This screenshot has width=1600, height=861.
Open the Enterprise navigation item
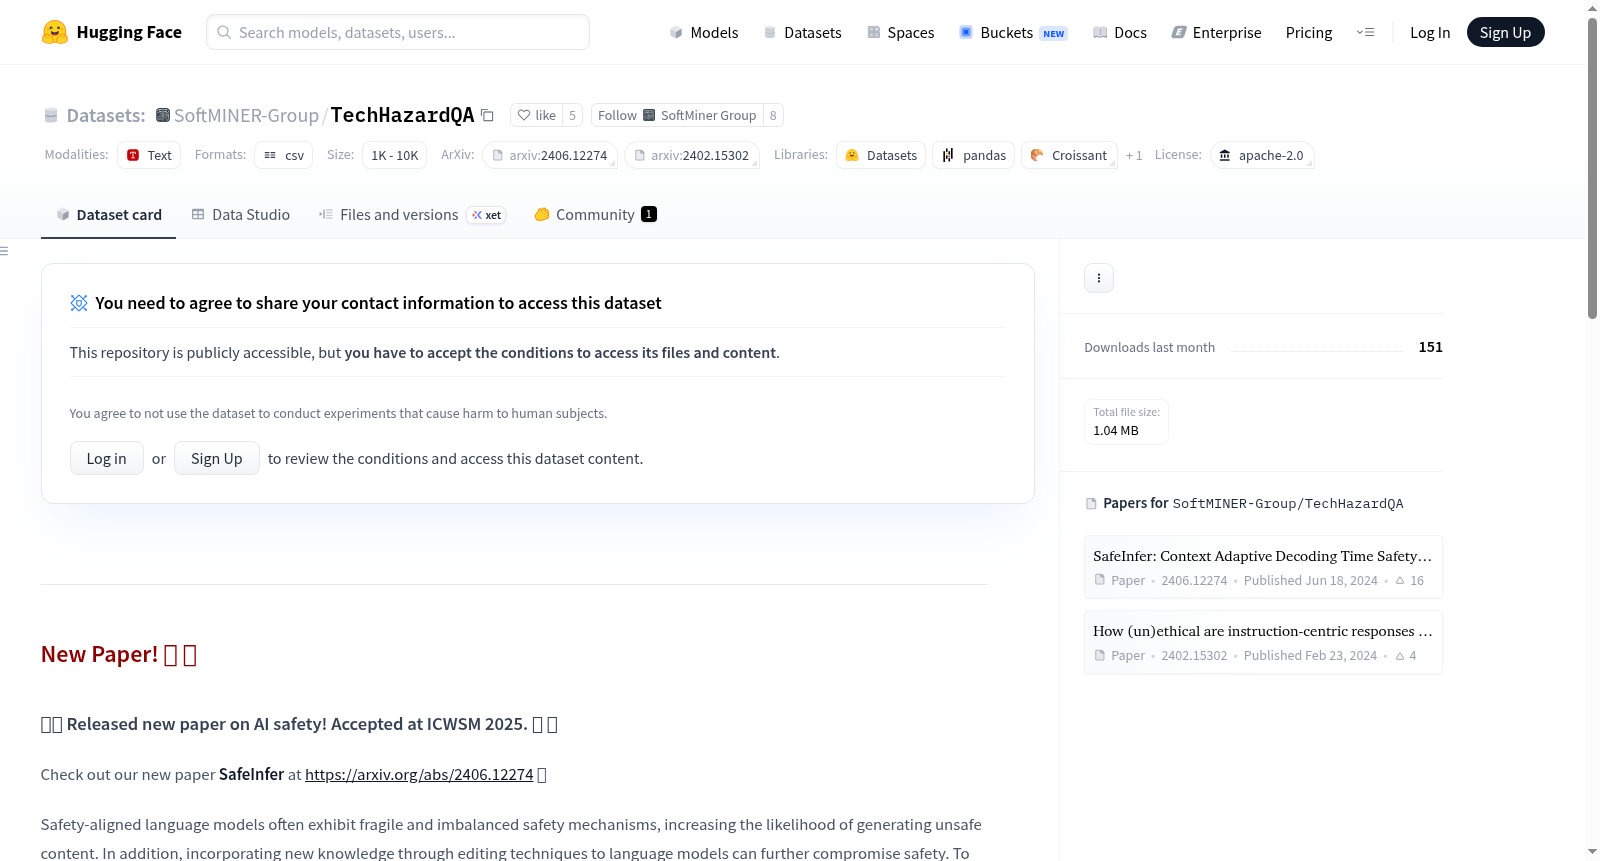(x=1216, y=32)
